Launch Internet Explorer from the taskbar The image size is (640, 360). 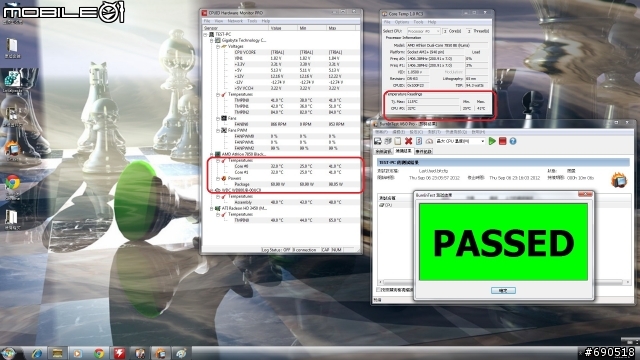coord(37,353)
